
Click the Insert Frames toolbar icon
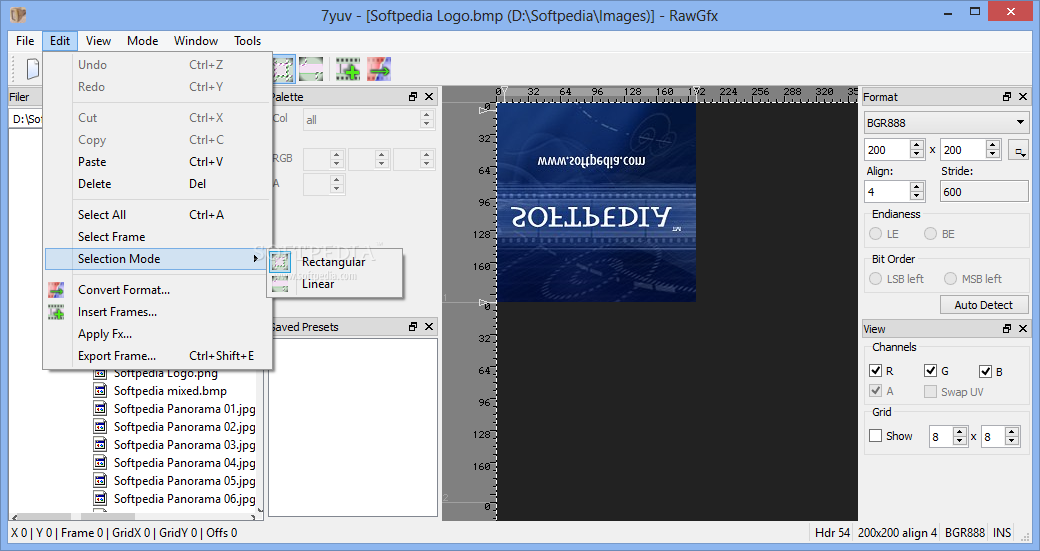[x=348, y=69]
